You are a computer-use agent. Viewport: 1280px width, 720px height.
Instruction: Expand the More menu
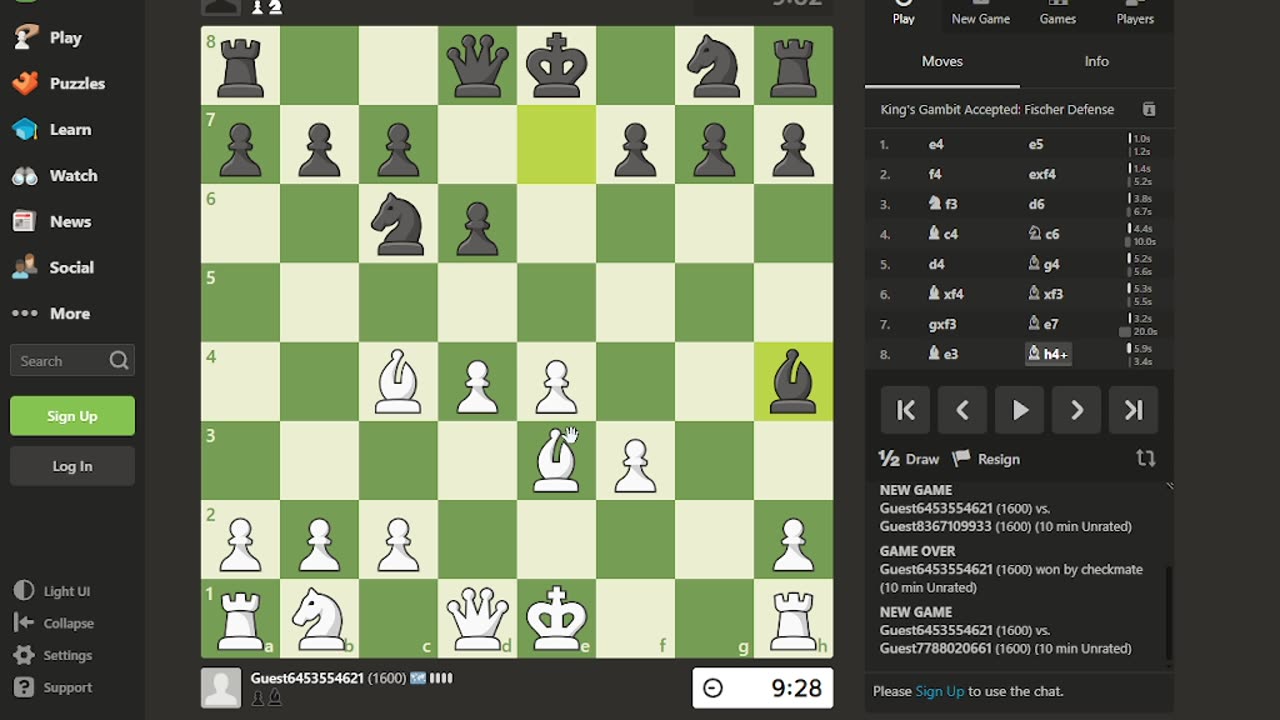click(51, 314)
